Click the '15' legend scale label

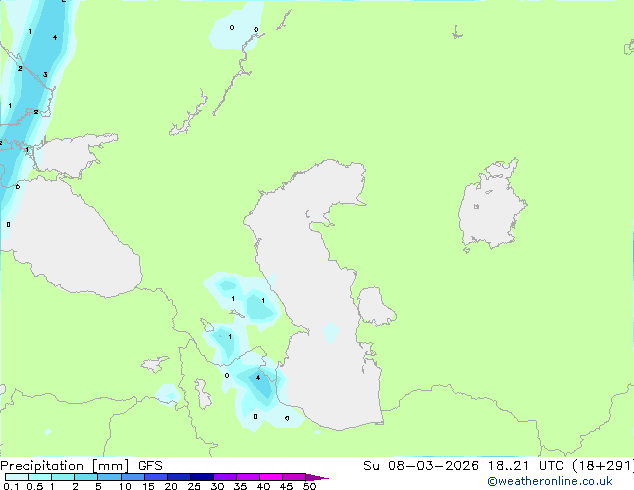[x=148, y=486]
